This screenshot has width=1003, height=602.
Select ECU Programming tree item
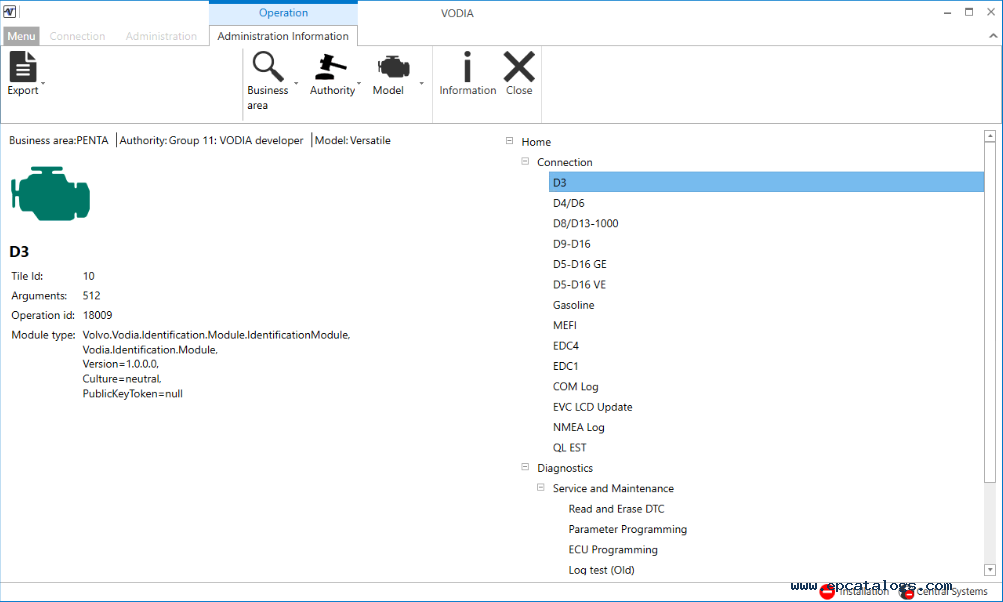click(x=613, y=550)
